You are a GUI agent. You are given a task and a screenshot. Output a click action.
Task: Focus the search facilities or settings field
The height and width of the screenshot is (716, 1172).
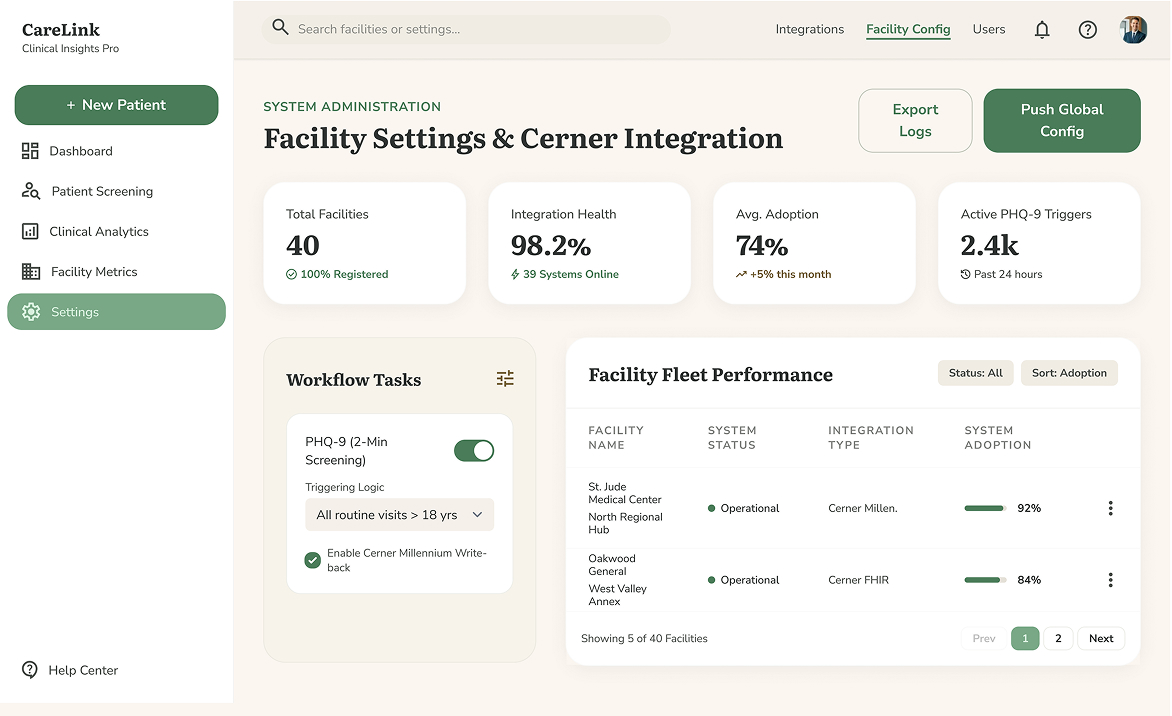(x=466, y=29)
